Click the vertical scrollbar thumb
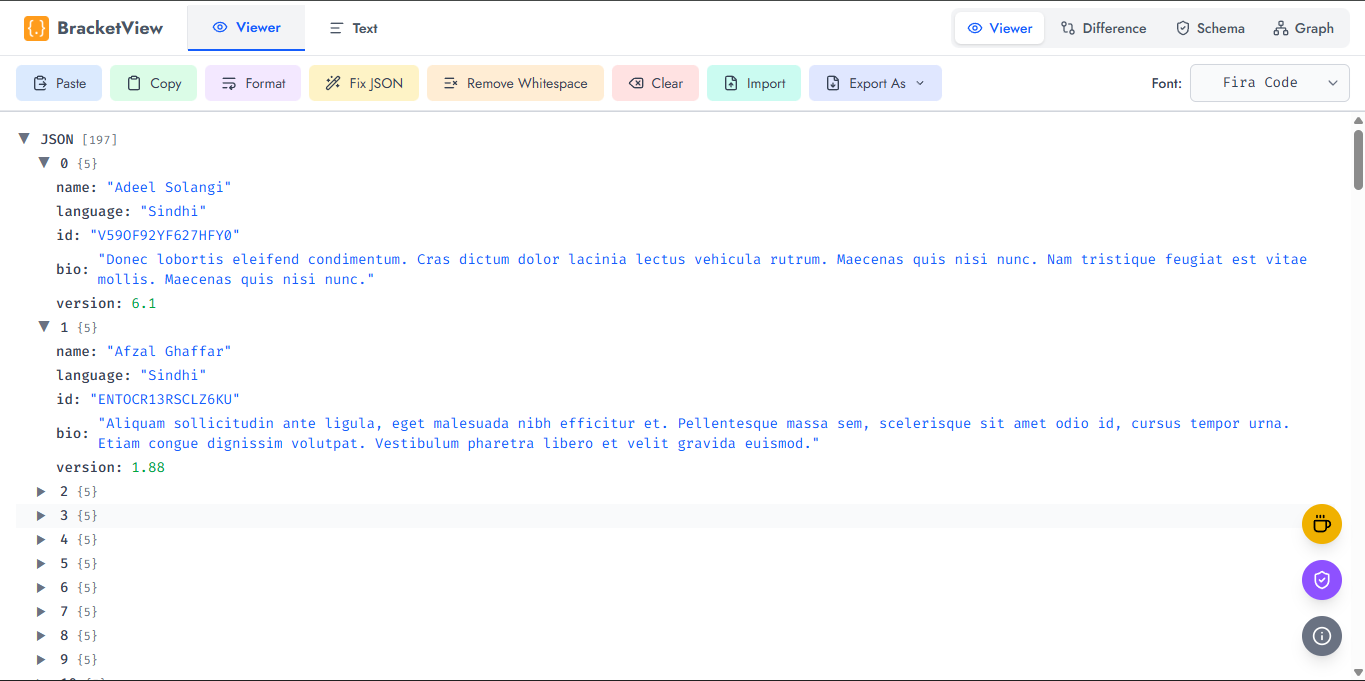The height and width of the screenshot is (681, 1365). (x=1358, y=159)
